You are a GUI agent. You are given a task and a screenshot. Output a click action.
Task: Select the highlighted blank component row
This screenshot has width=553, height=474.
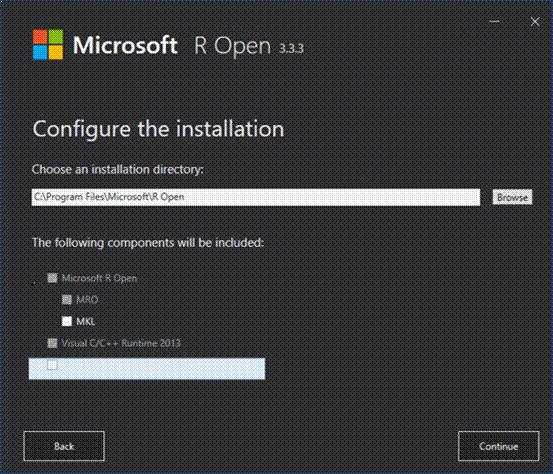tap(147, 369)
